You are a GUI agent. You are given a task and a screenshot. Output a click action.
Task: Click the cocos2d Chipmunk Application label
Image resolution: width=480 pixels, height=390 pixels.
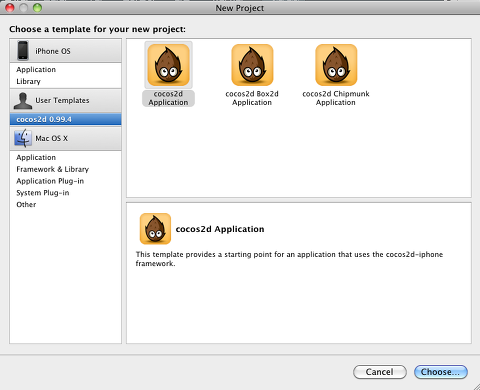coord(336,98)
